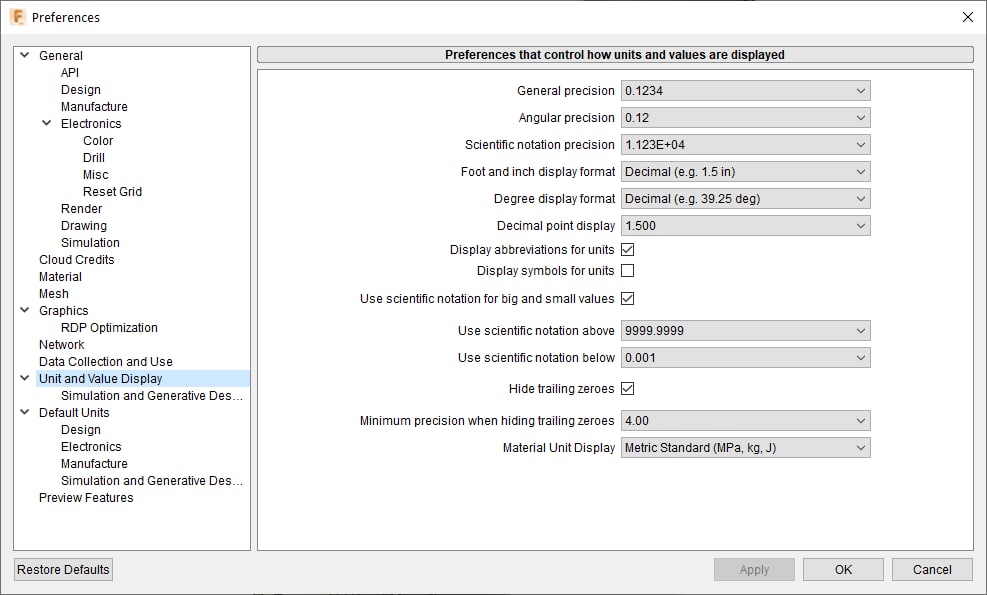Open Decimal point display dropdown

[745, 225]
